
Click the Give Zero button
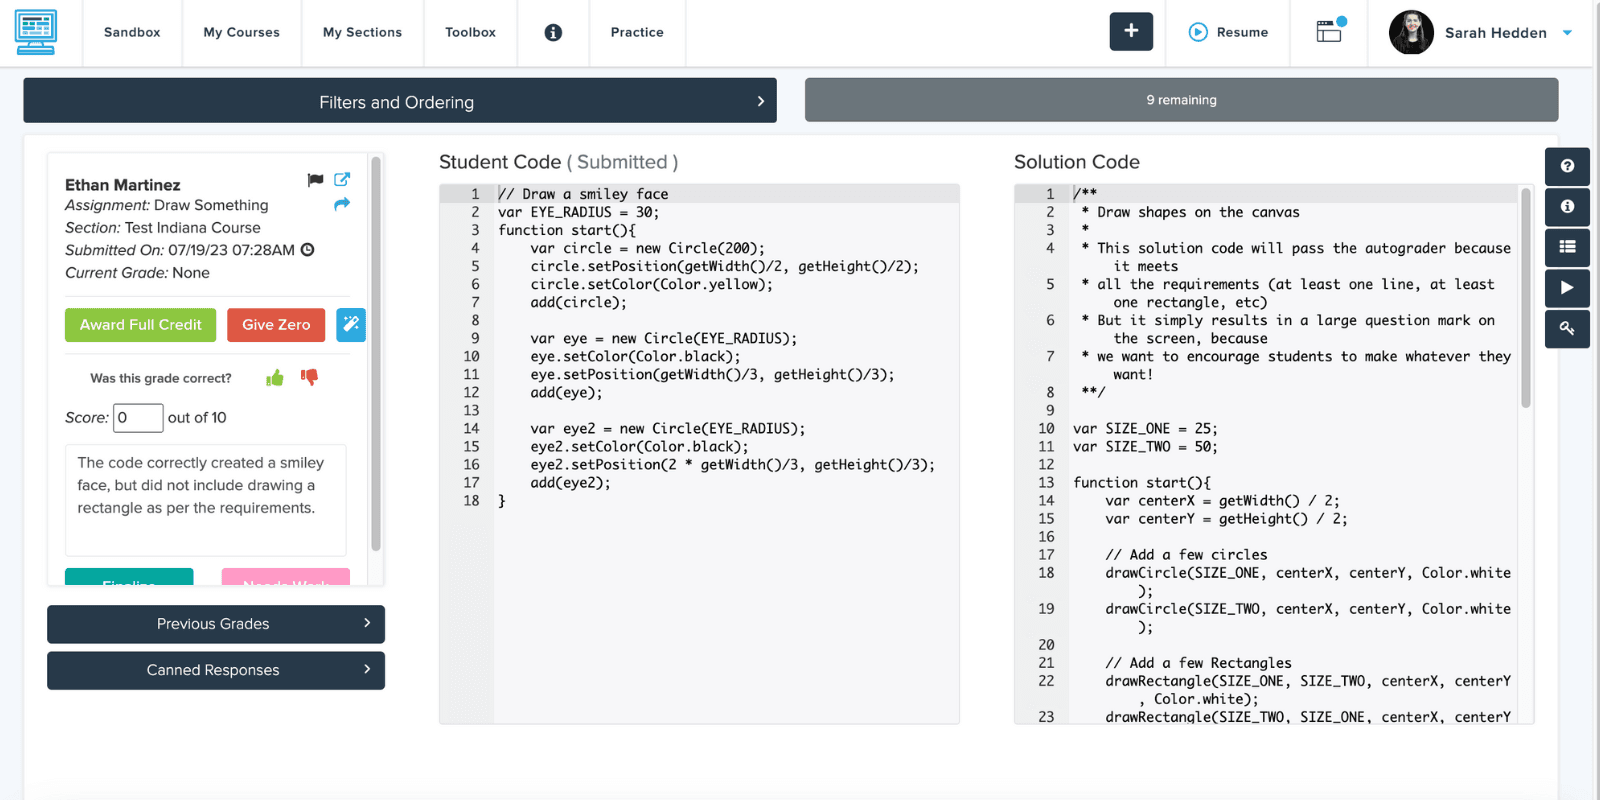[276, 325]
